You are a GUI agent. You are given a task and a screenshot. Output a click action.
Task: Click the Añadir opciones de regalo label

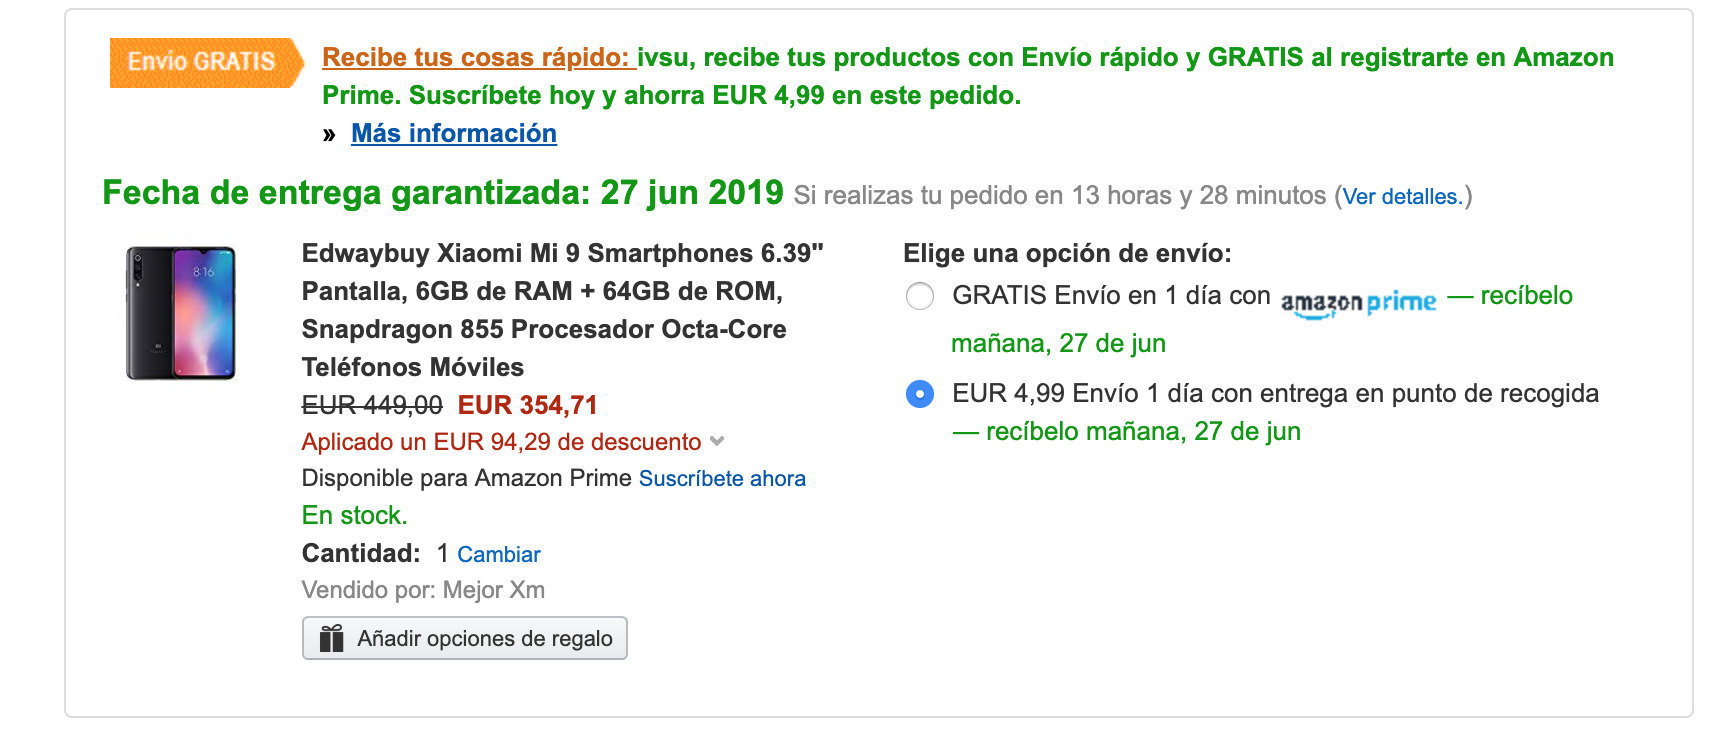484,639
